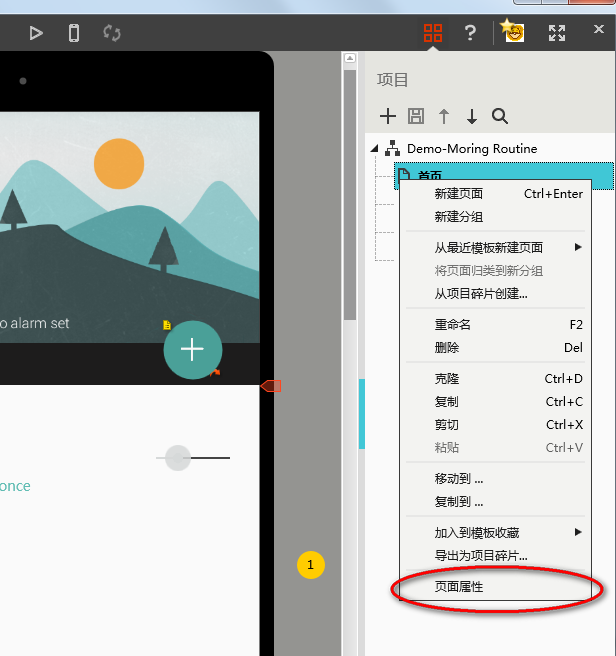Screen dimensions: 616x656
Task: Add a new page with plus icon
Action: click(x=388, y=116)
